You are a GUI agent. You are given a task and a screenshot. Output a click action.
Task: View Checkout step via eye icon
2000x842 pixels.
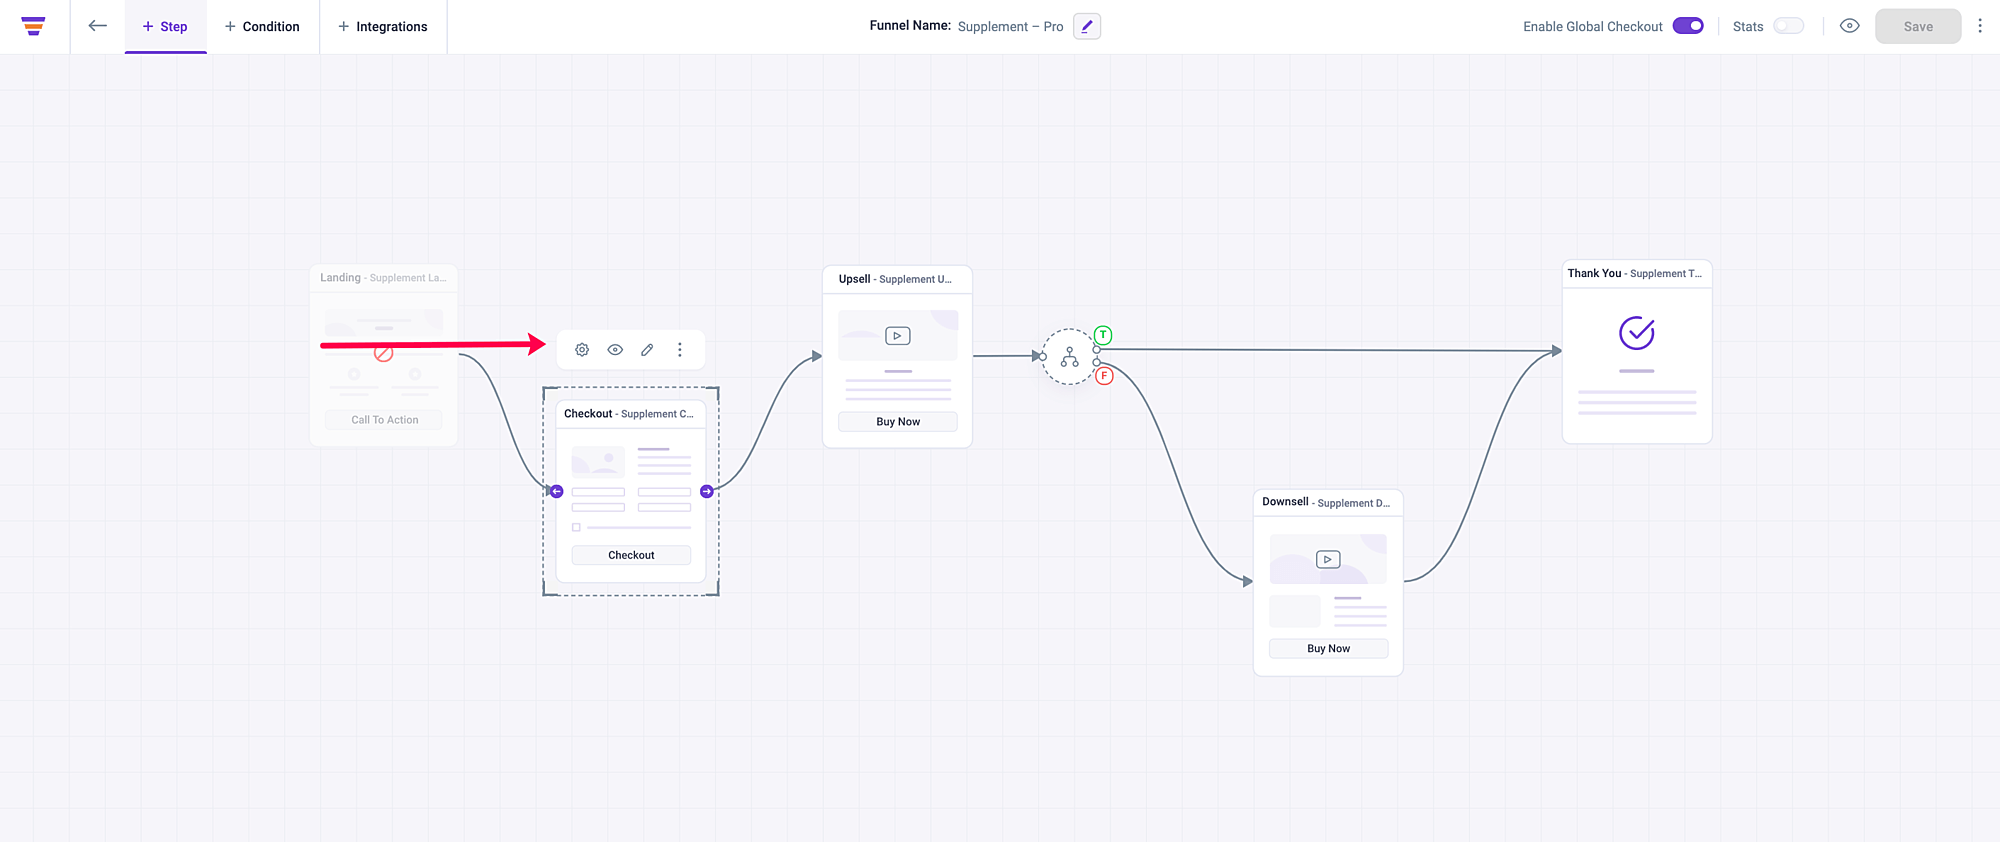click(615, 350)
